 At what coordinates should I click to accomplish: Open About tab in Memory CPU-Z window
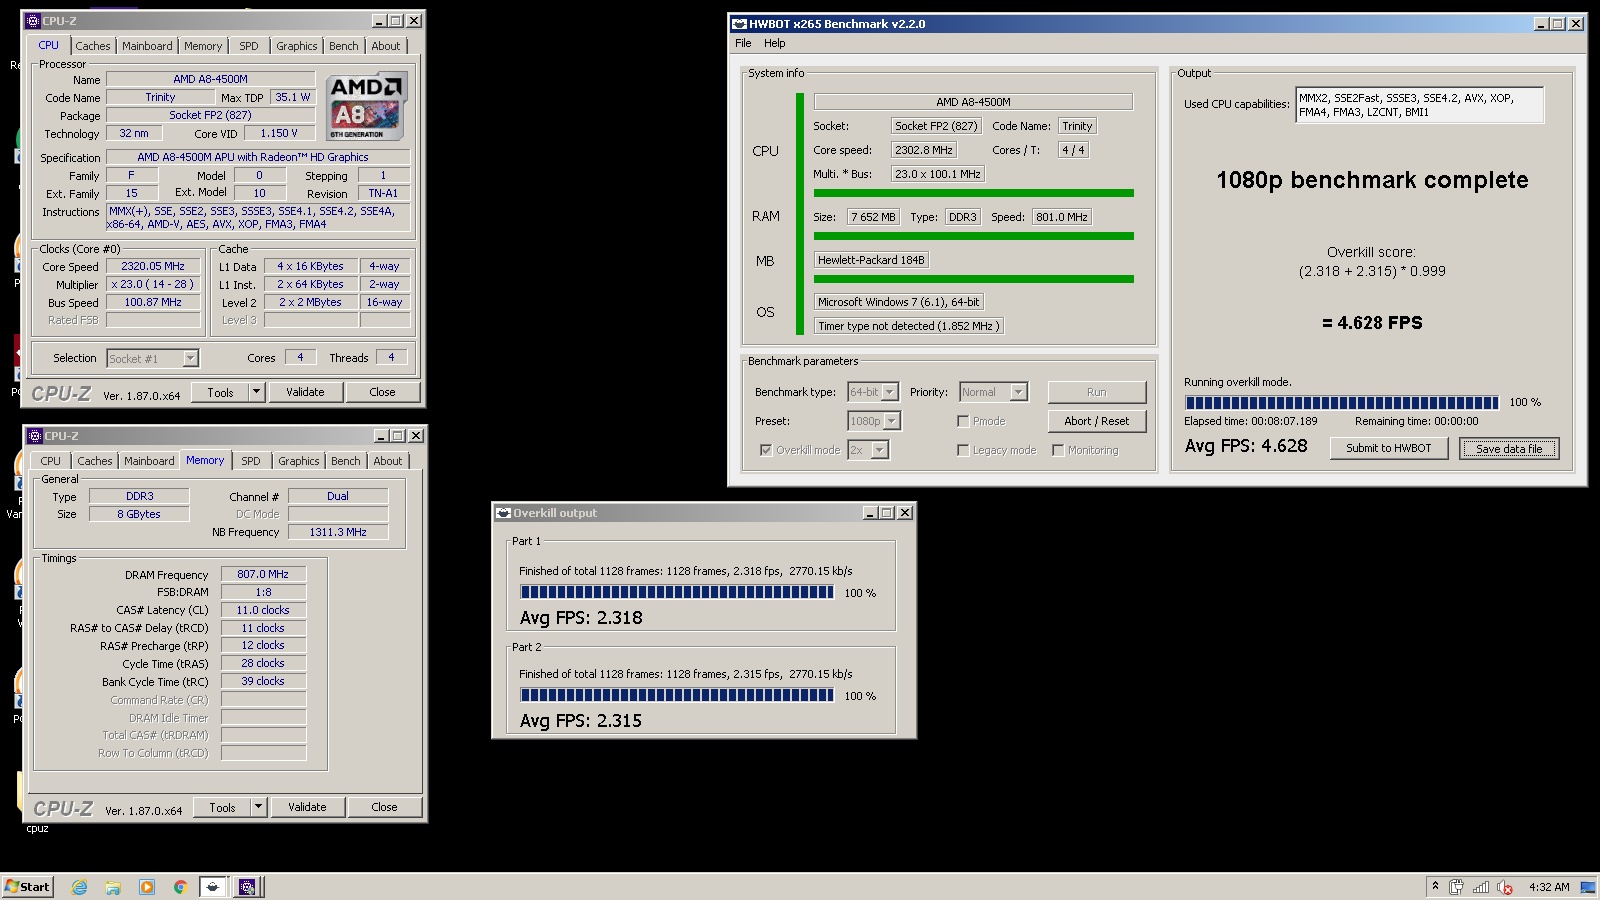coord(388,461)
